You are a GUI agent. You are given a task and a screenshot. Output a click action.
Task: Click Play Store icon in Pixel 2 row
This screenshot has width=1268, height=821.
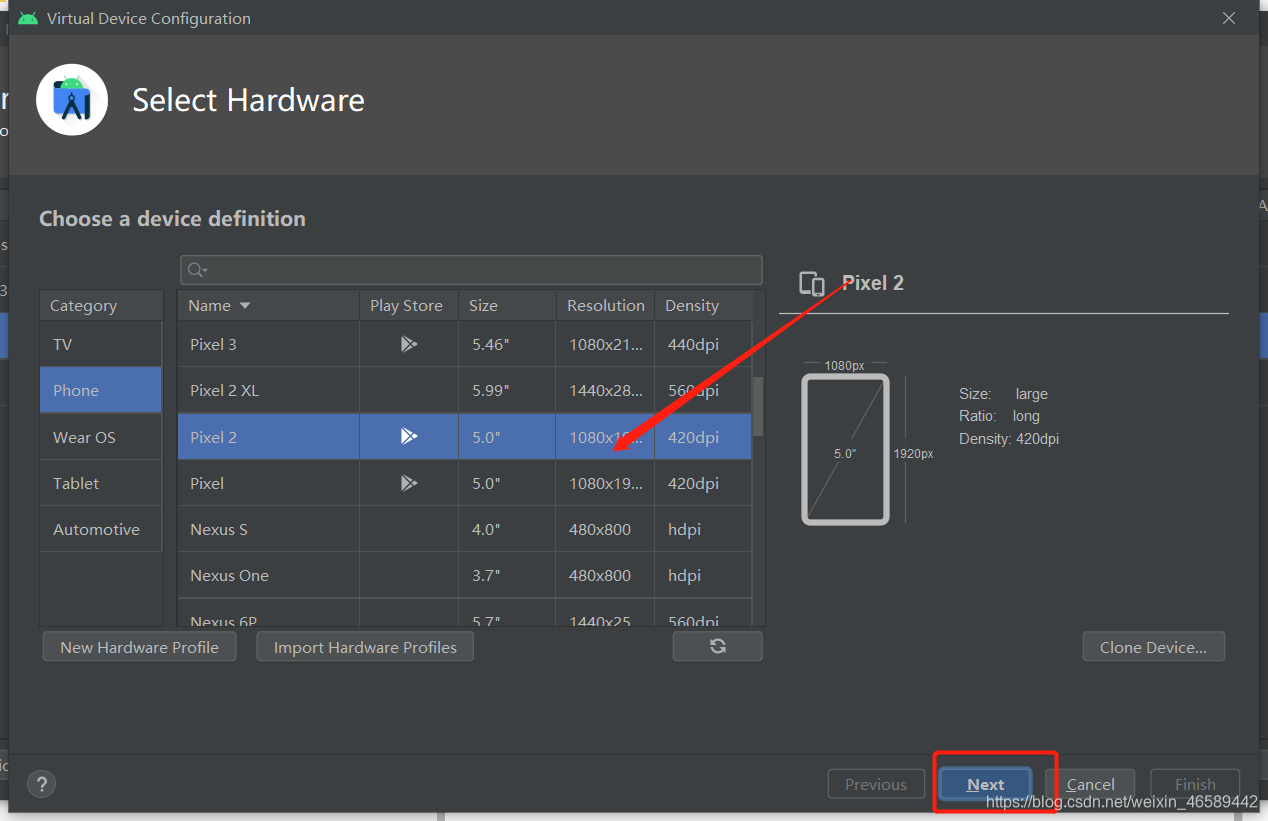(408, 436)
